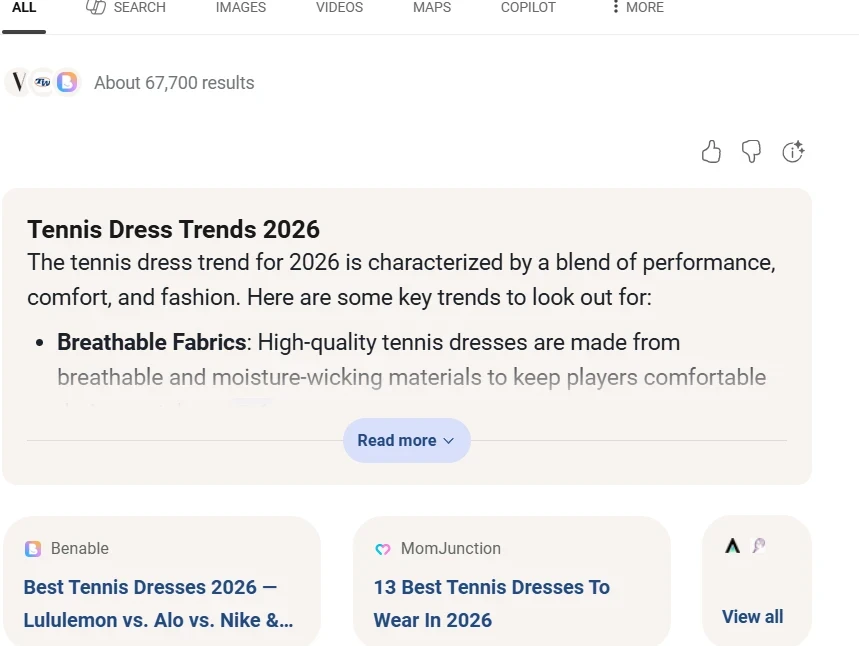Click the black 'A' icon in View all card
859x646 pixels.
[732, 546]
